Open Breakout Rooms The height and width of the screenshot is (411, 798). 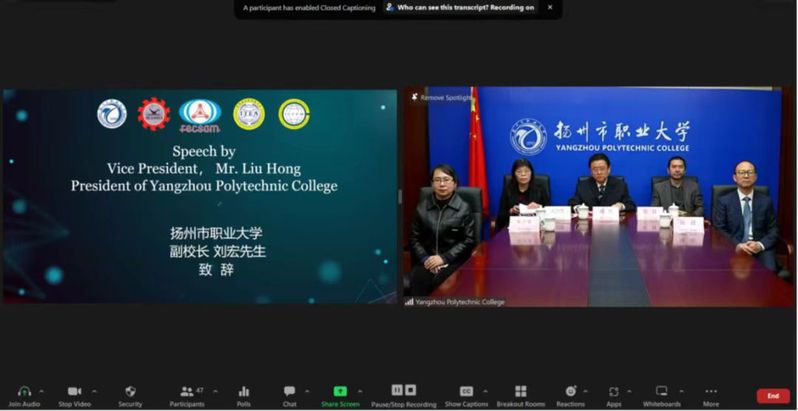click(x=520, y=391)
